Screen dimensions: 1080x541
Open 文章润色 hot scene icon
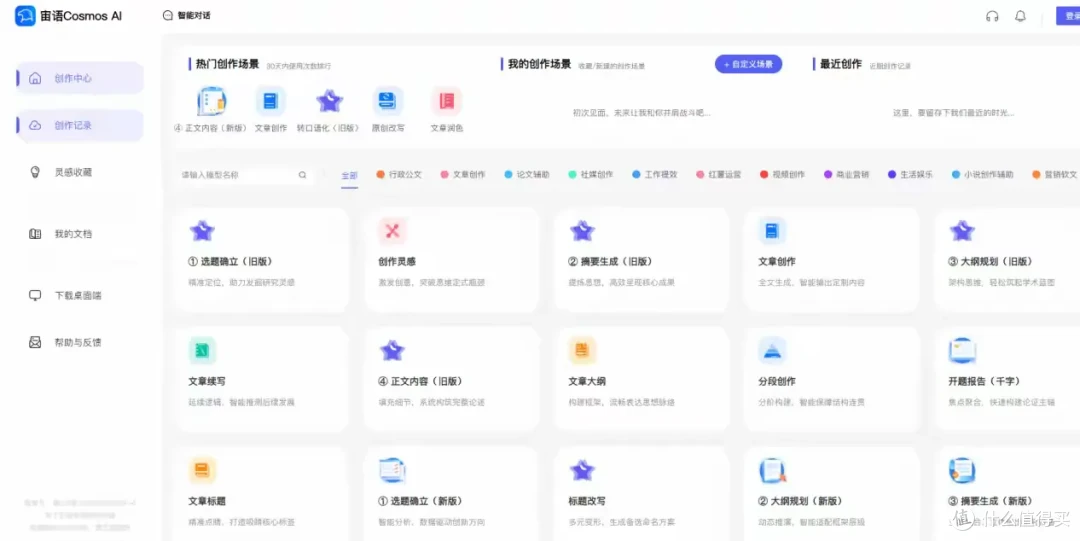(446, 101)
